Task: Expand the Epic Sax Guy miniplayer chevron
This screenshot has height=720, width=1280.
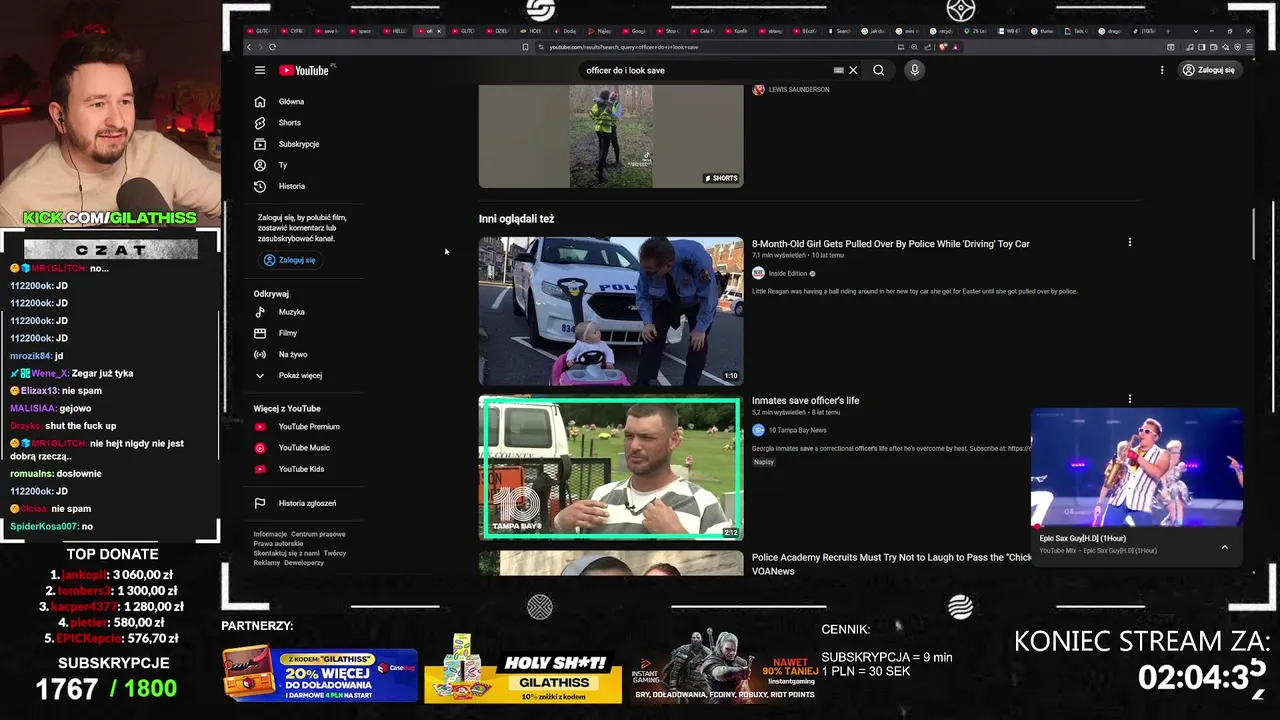Action: pos(1224,547)
